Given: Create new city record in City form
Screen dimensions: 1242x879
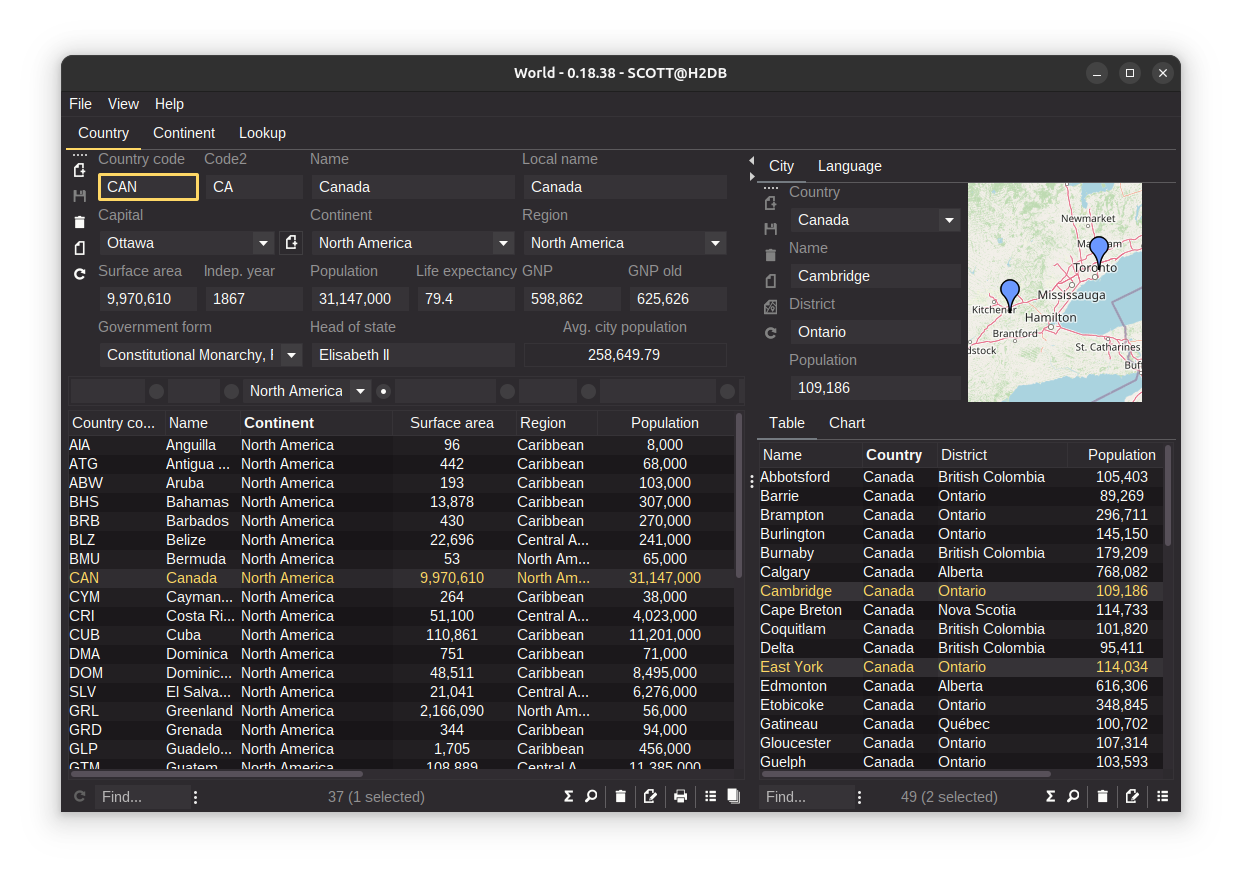Looking at the screenshot, I should click(x=770, y=203).
